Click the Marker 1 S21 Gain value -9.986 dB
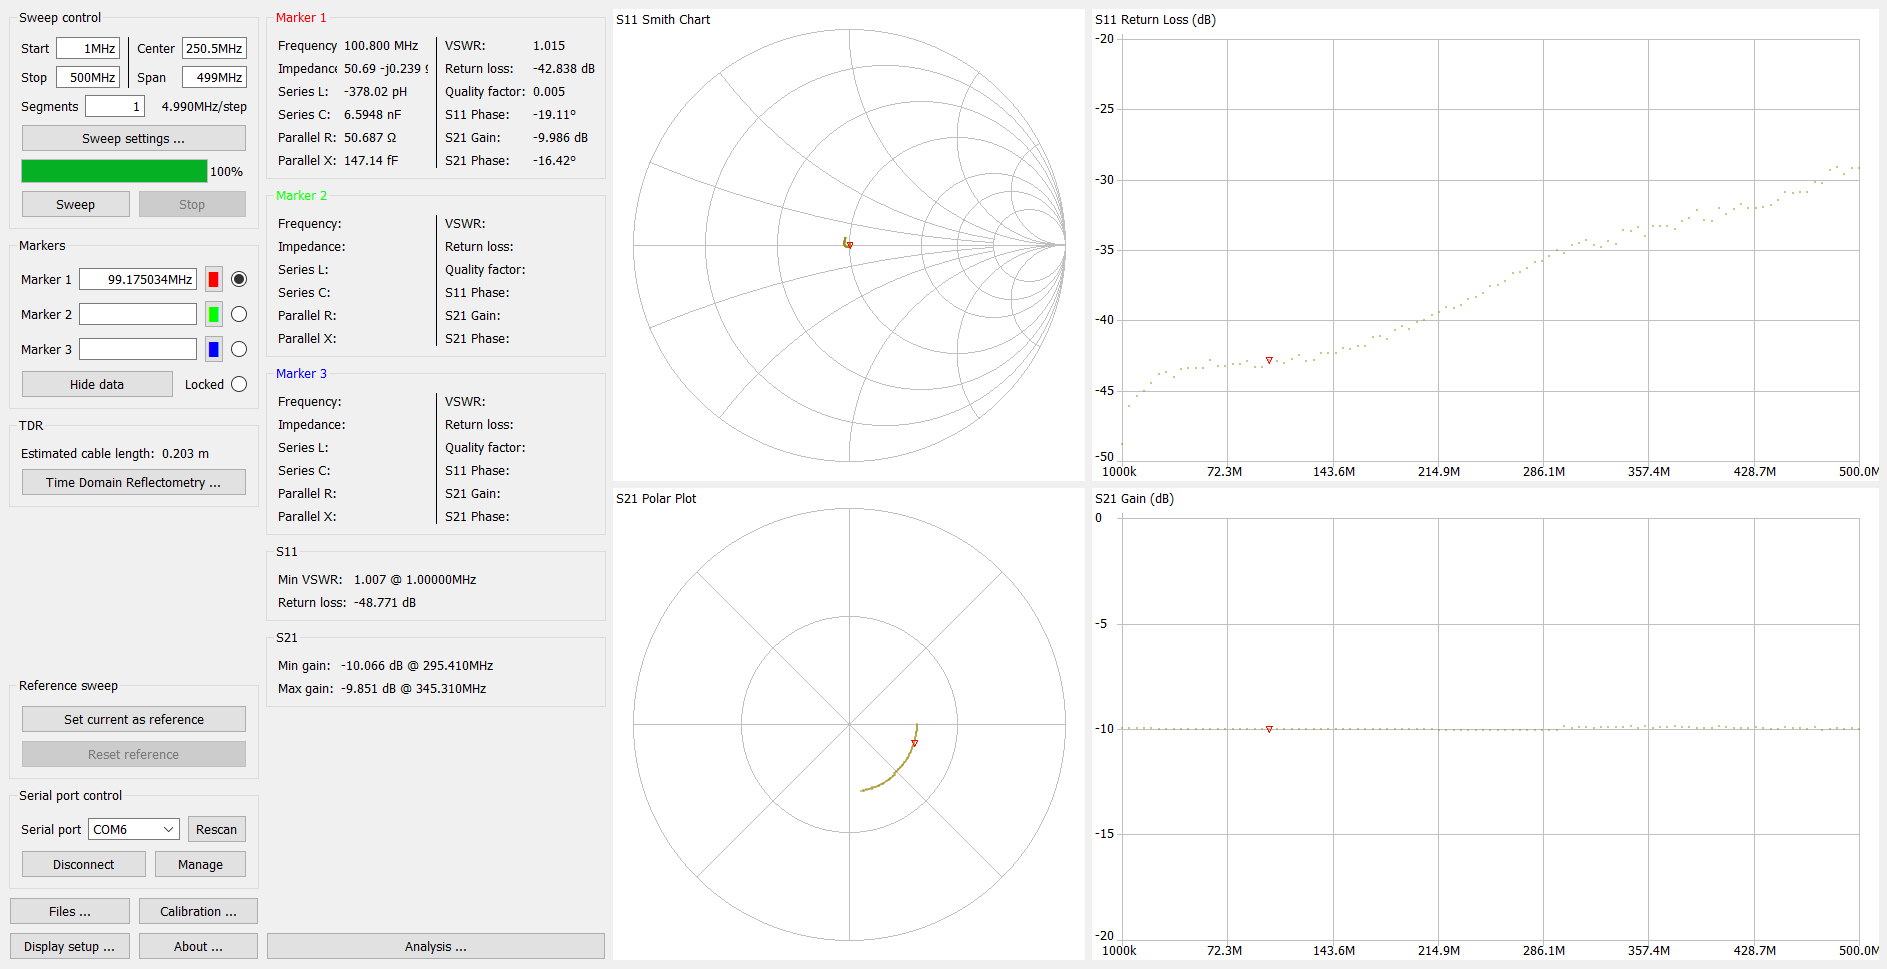 [x=560, y=137]
